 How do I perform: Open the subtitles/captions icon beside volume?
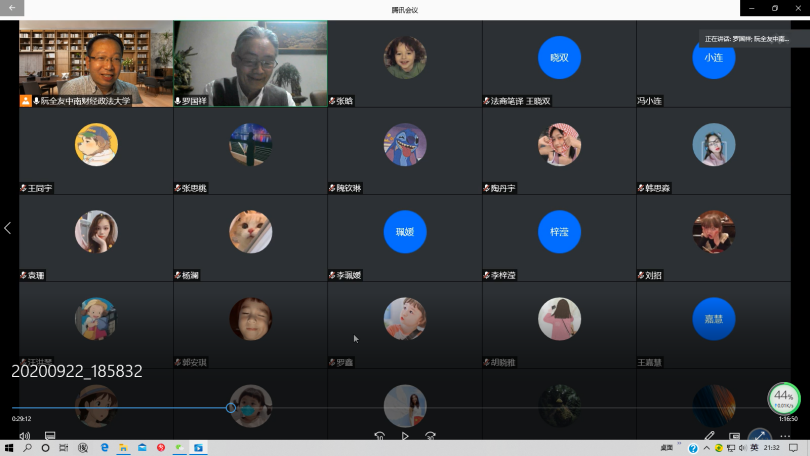50,436
